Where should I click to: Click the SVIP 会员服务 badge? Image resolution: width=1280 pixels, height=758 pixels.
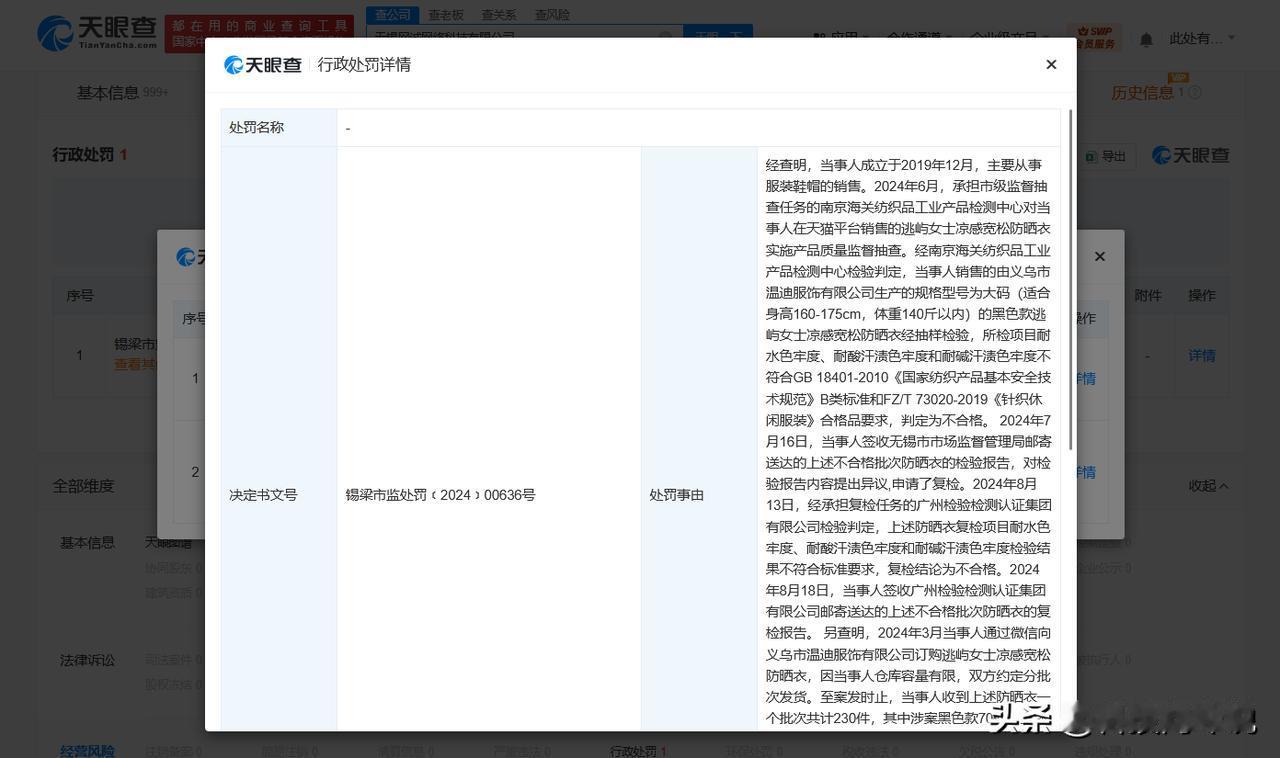[x=1093, y=38]
